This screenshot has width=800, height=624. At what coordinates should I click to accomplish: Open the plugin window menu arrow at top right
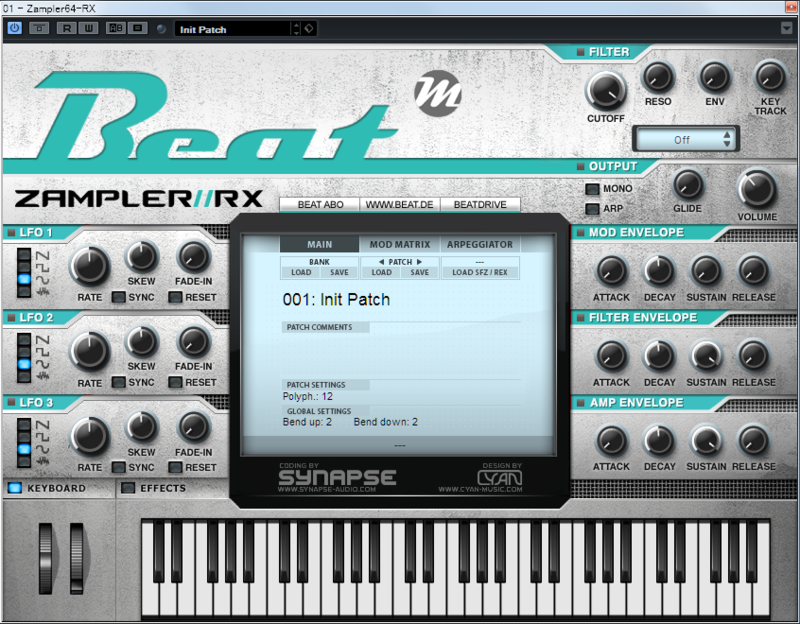coord(787,28)
